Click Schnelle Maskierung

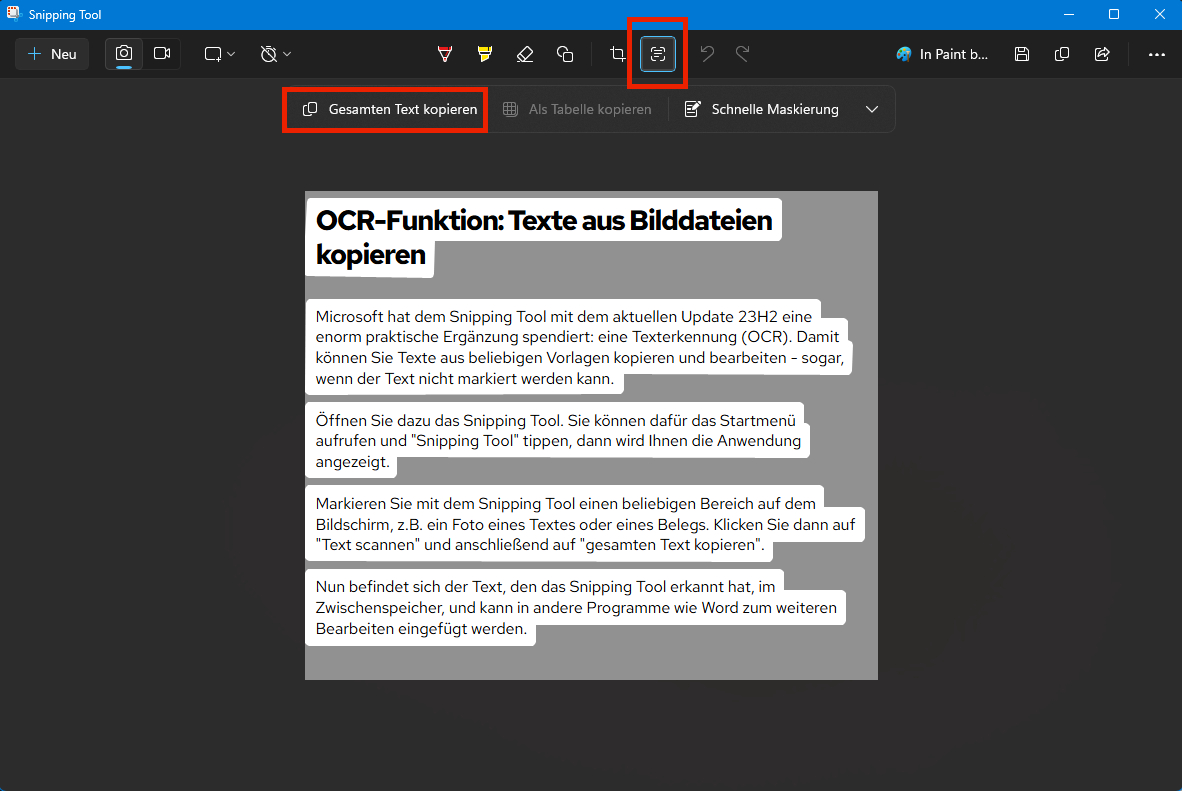coord(762,109)
